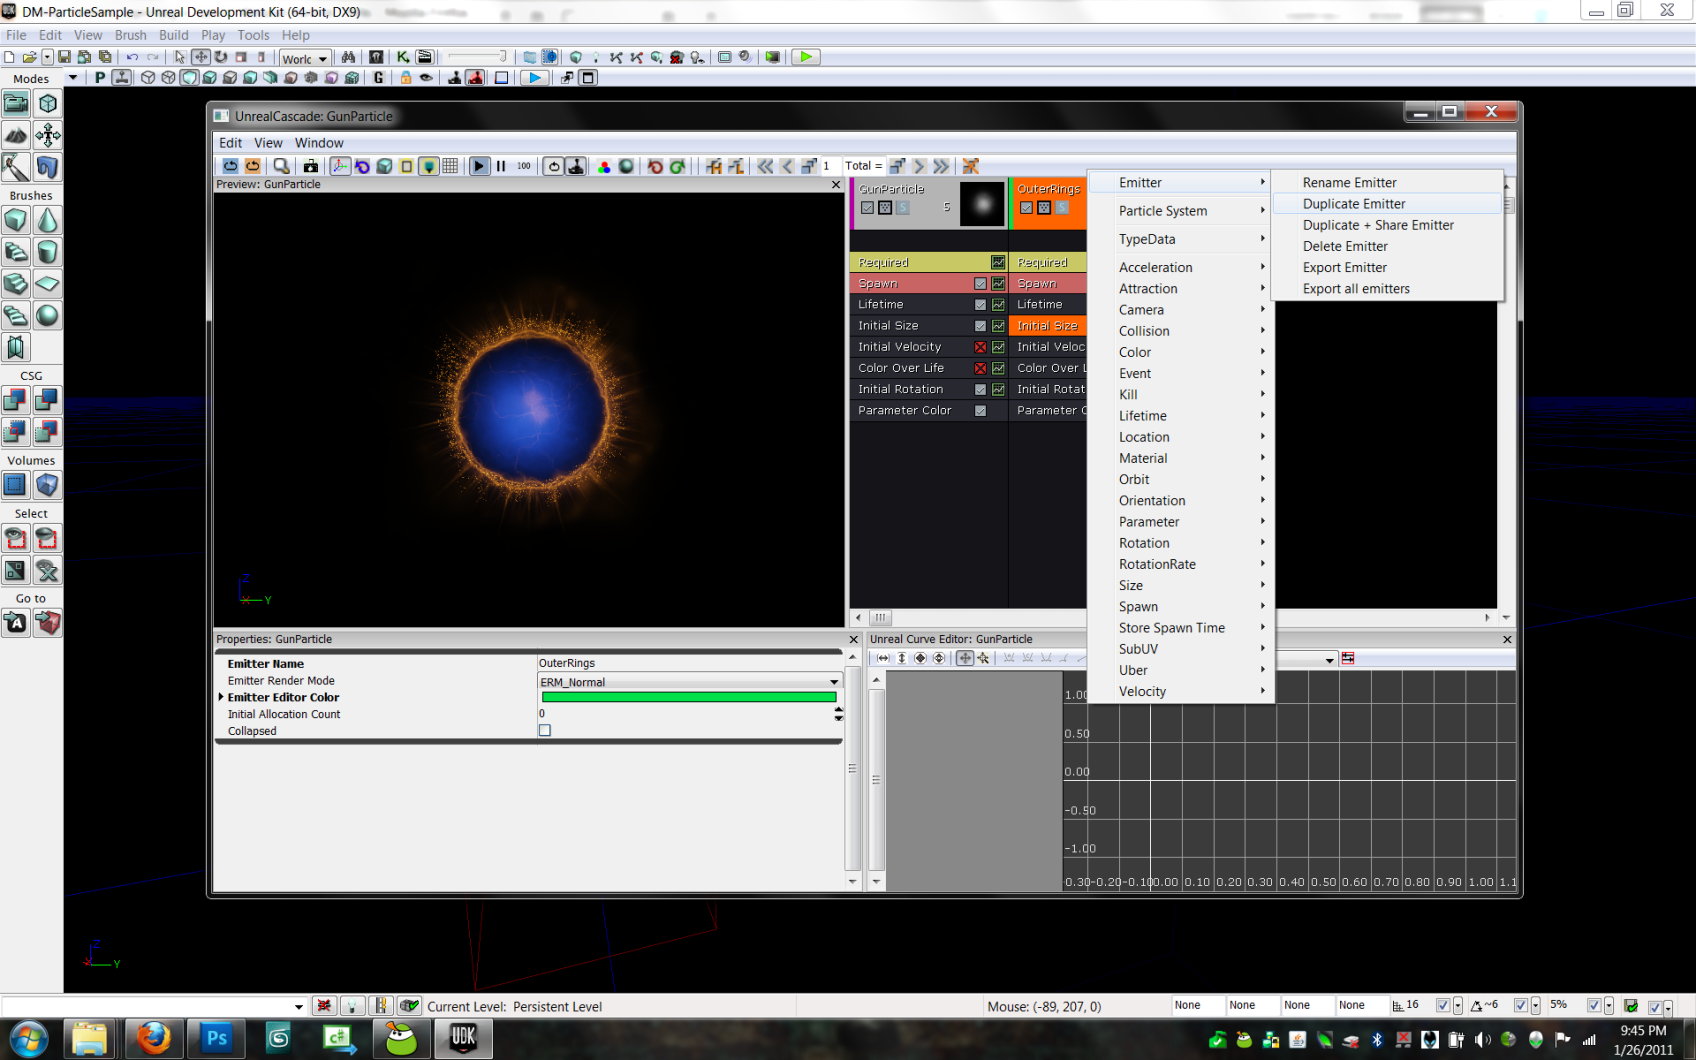Jump to highest LOD double-right arrow
Viewport: 1696px width, 1060px height.
941,166
